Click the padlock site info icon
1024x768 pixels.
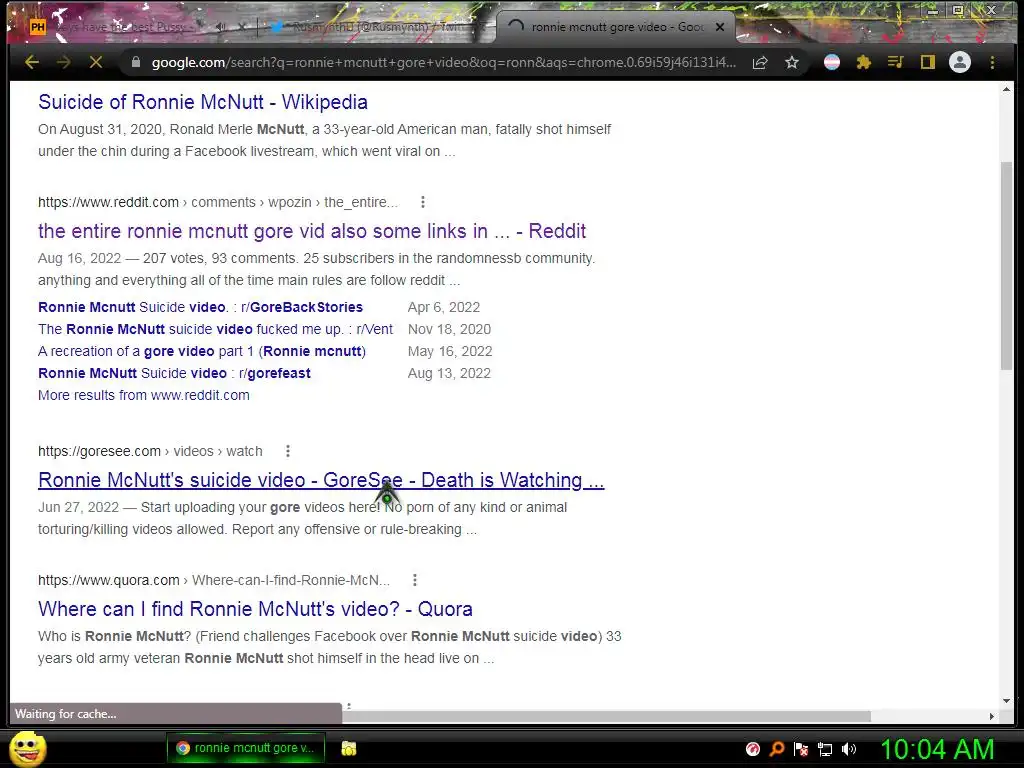click(136, 63)
